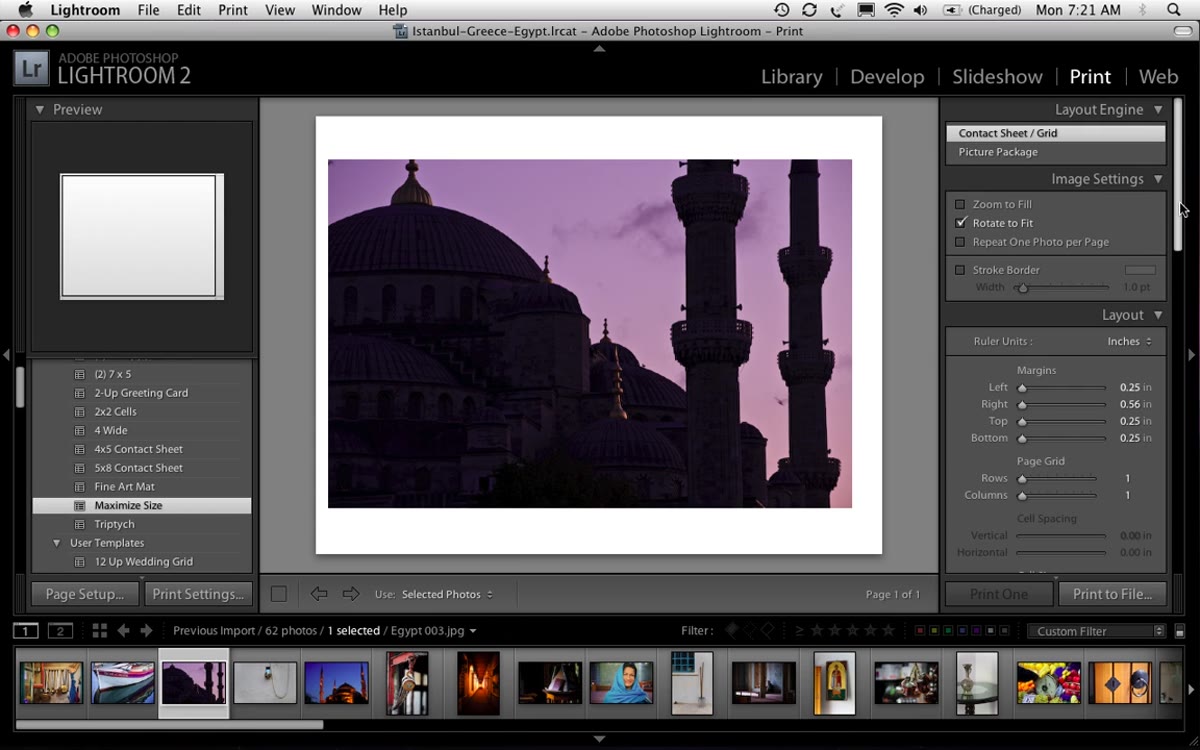This screenshot has width=1200, height=750.
Task: Open Spotlight search in the menu bar
Action: [1174, 10]
